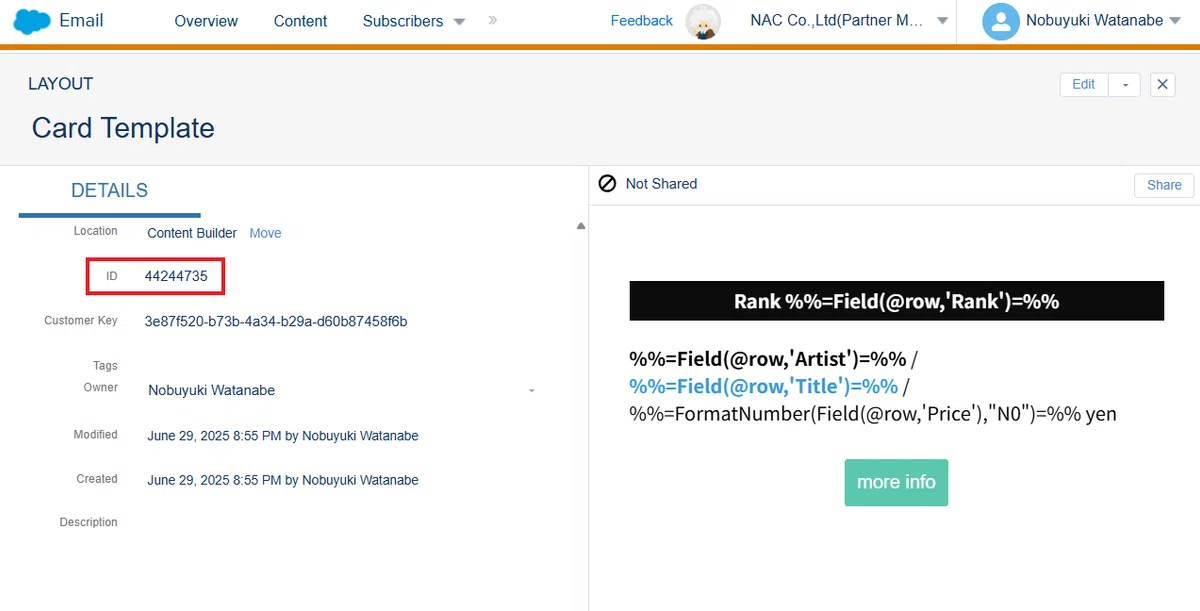The image size is (1200, 611).
Task: Open the Content tab
Action: coord(300,21)
